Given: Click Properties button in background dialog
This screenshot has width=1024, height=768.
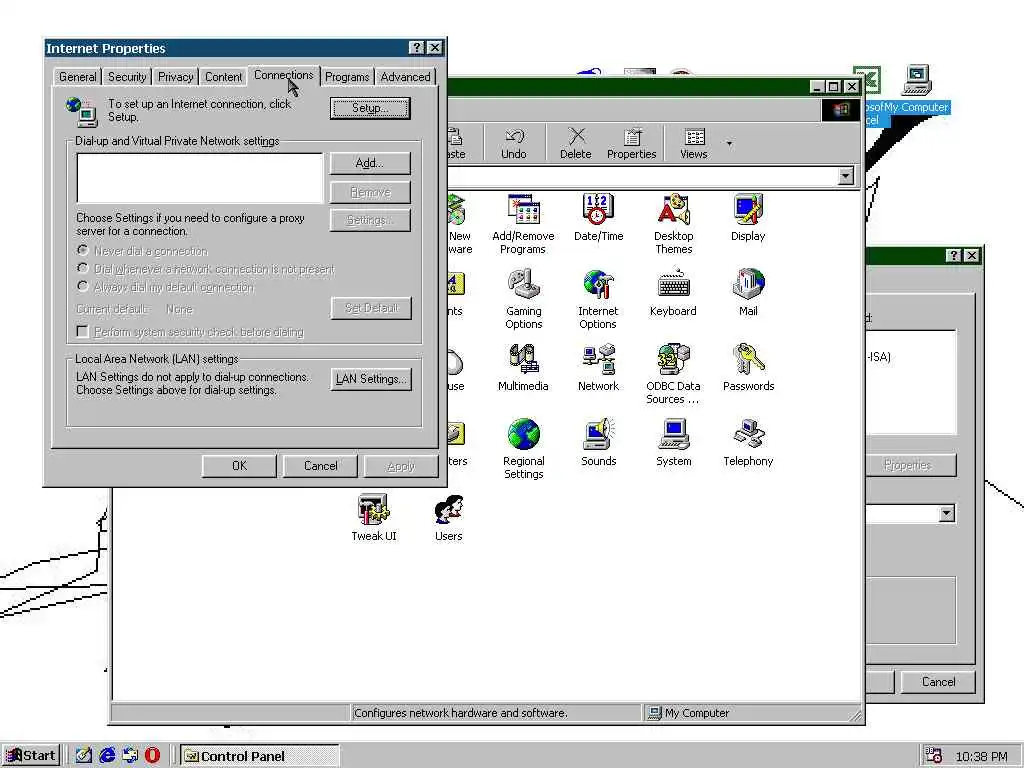Looking at the screenshot, I should [907, 465].
